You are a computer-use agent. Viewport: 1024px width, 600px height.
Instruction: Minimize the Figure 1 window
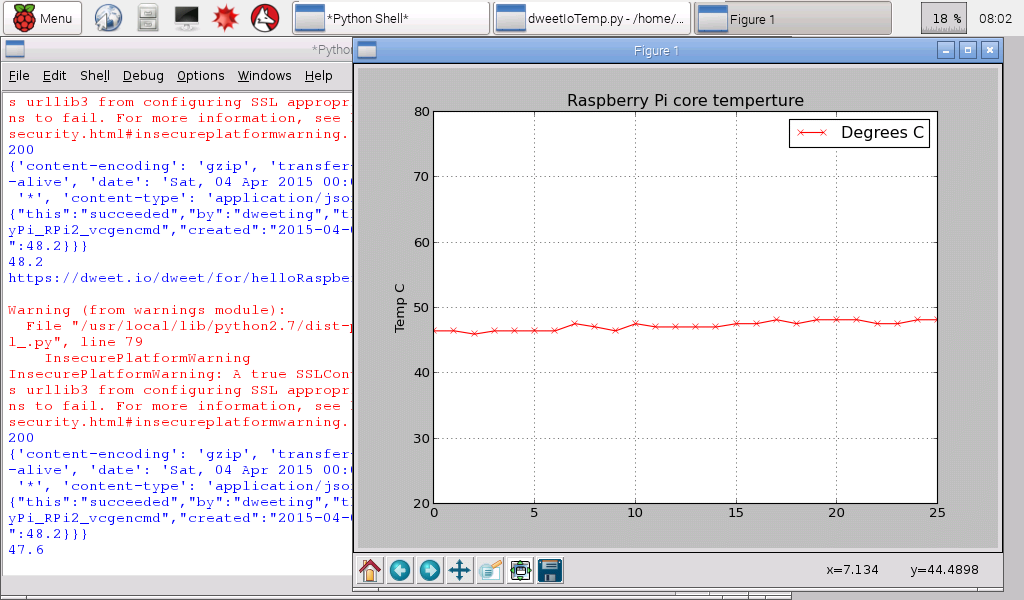(x=946, y=50)
